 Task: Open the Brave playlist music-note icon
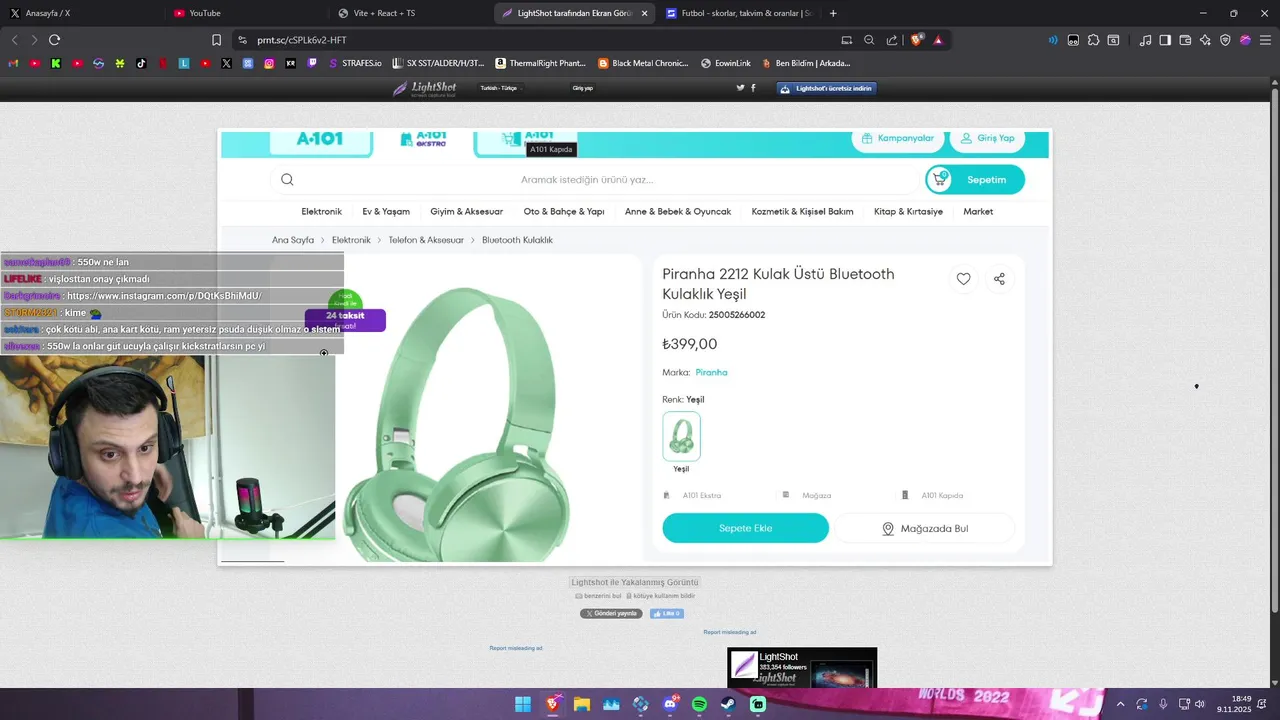(x=1145, y=40)
